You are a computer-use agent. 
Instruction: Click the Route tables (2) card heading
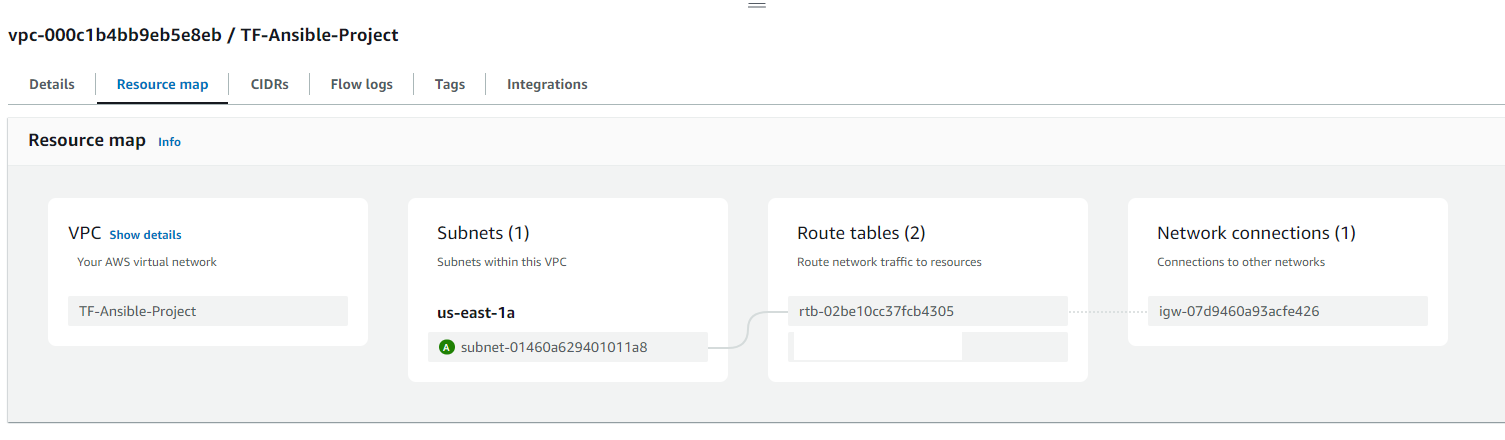[x=861, y=233]
